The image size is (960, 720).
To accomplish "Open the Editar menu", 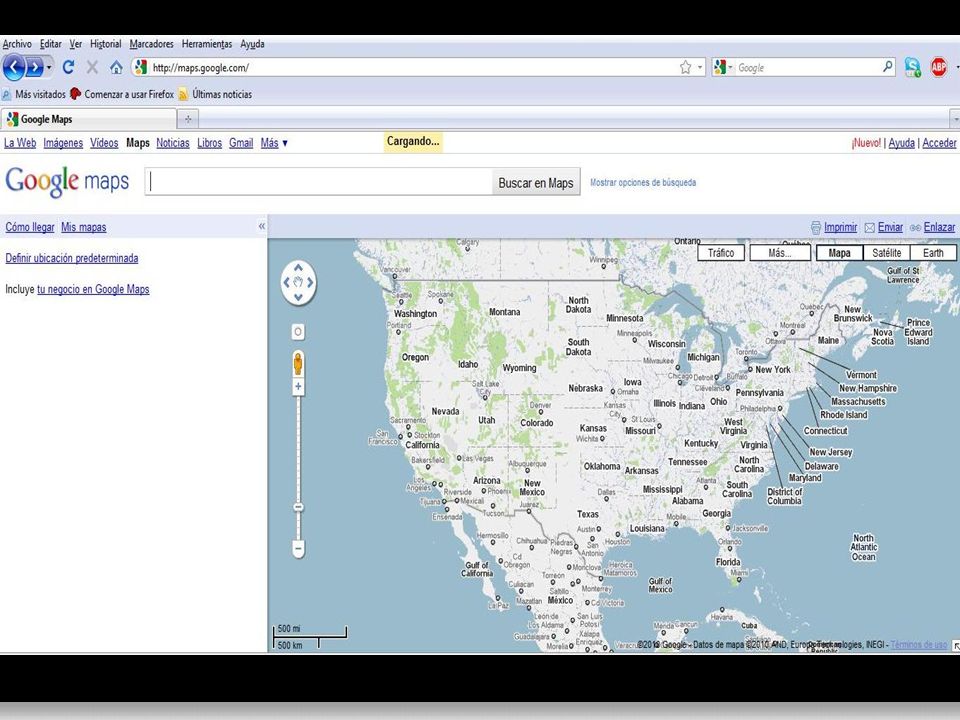I will (x=51, y=43).
